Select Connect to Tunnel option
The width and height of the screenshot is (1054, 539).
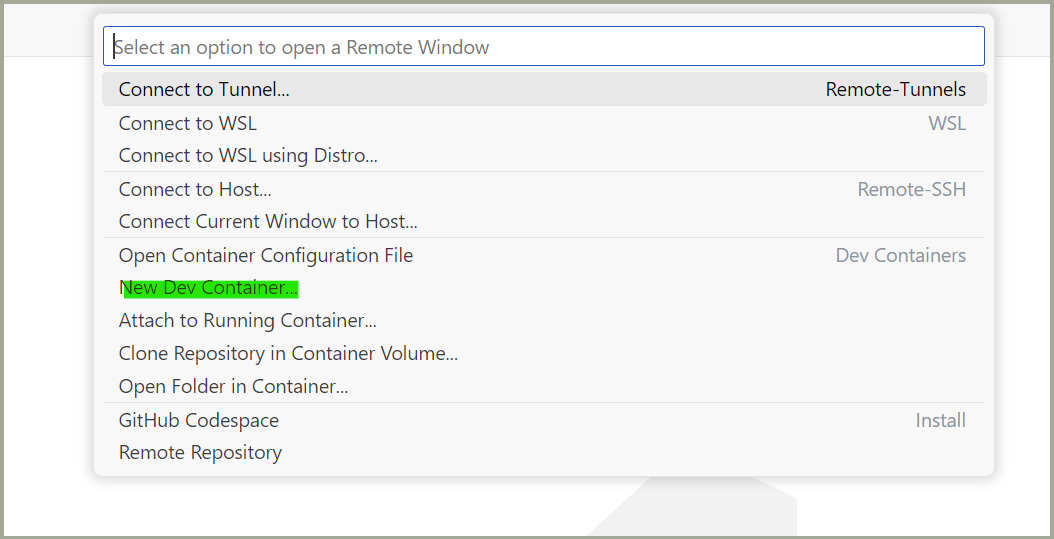point(544,89)
